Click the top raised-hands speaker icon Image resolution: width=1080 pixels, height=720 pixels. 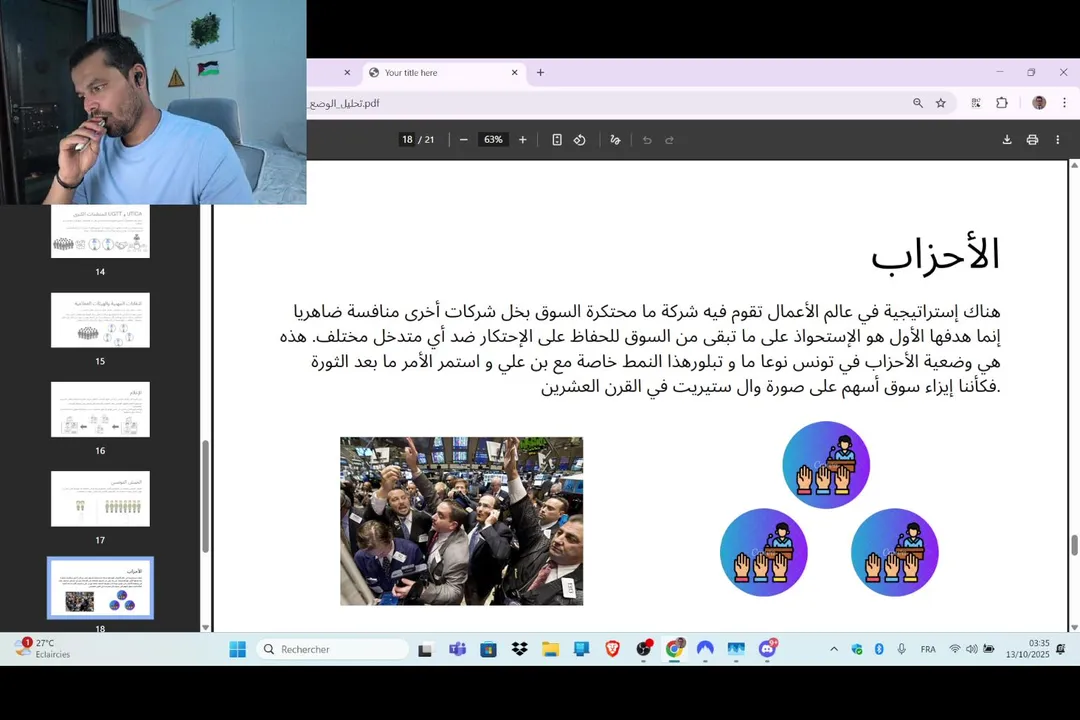point(826,465)
